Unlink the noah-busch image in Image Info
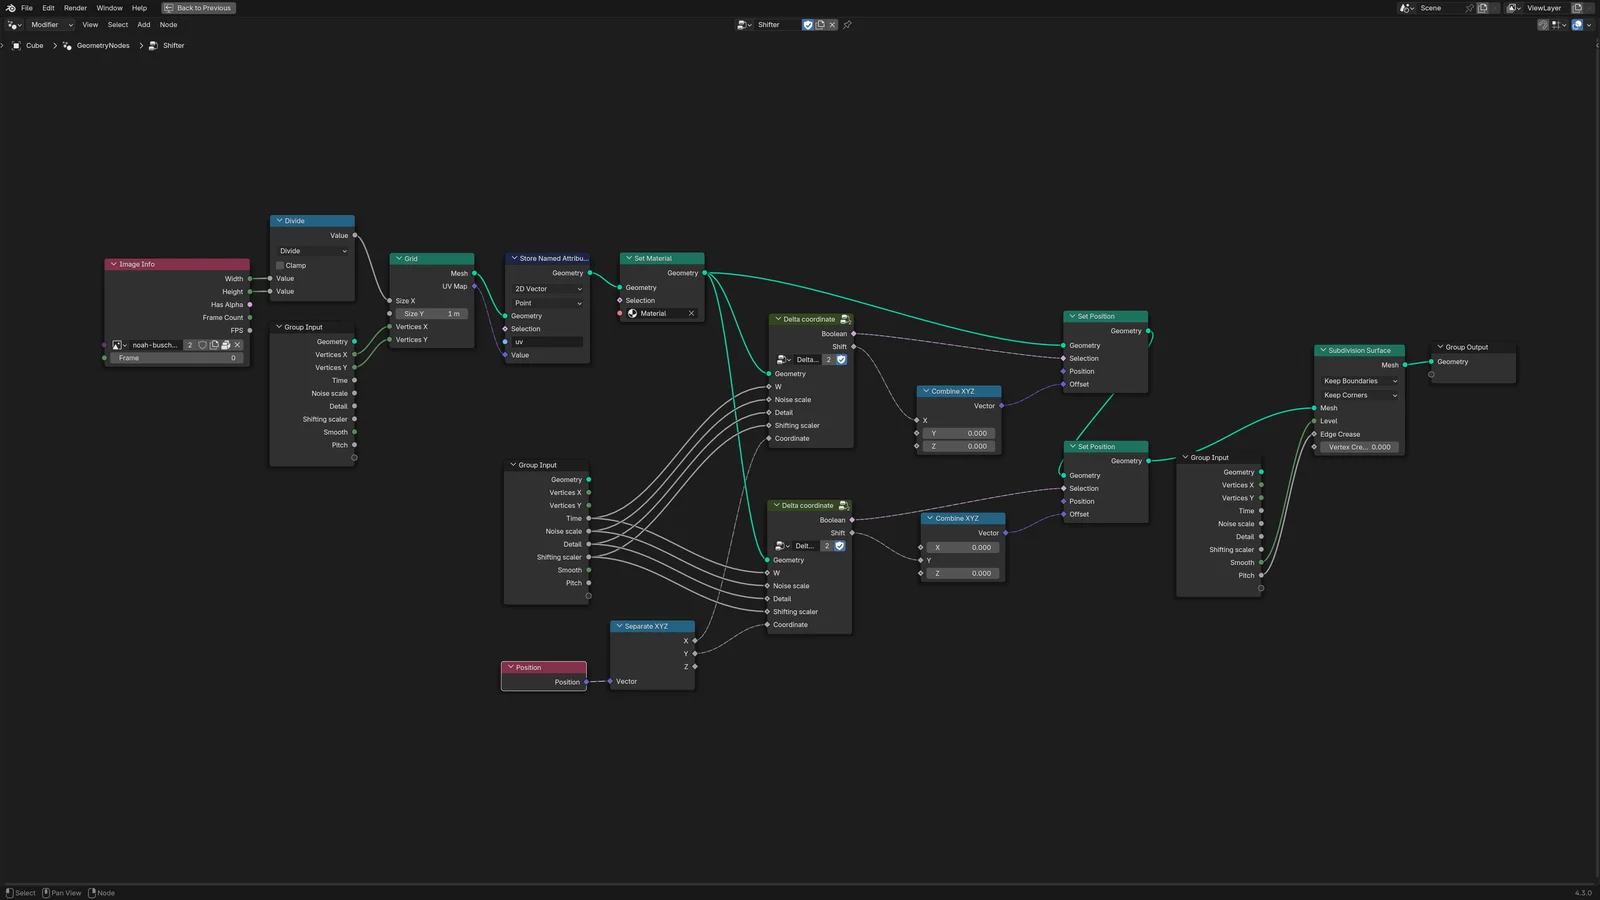This screenshot has width=1600, height=900. point(238,345)
